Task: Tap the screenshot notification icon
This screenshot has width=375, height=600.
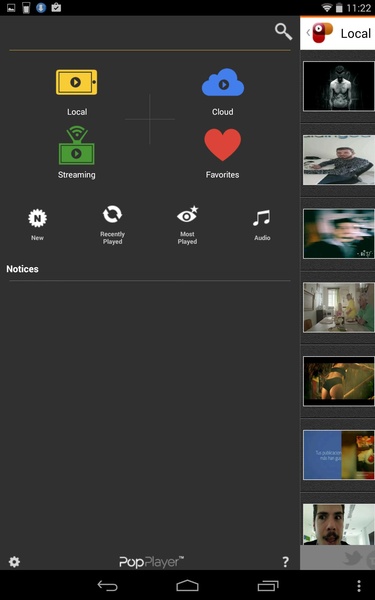Action: (11, 7)
